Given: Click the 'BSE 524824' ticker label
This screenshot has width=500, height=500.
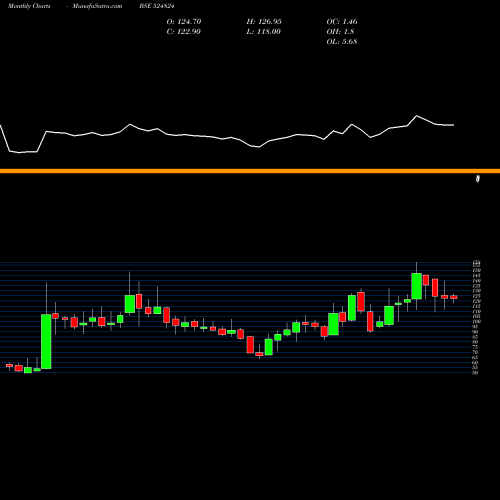Looking at the screenshot, I should click(157, 6).
